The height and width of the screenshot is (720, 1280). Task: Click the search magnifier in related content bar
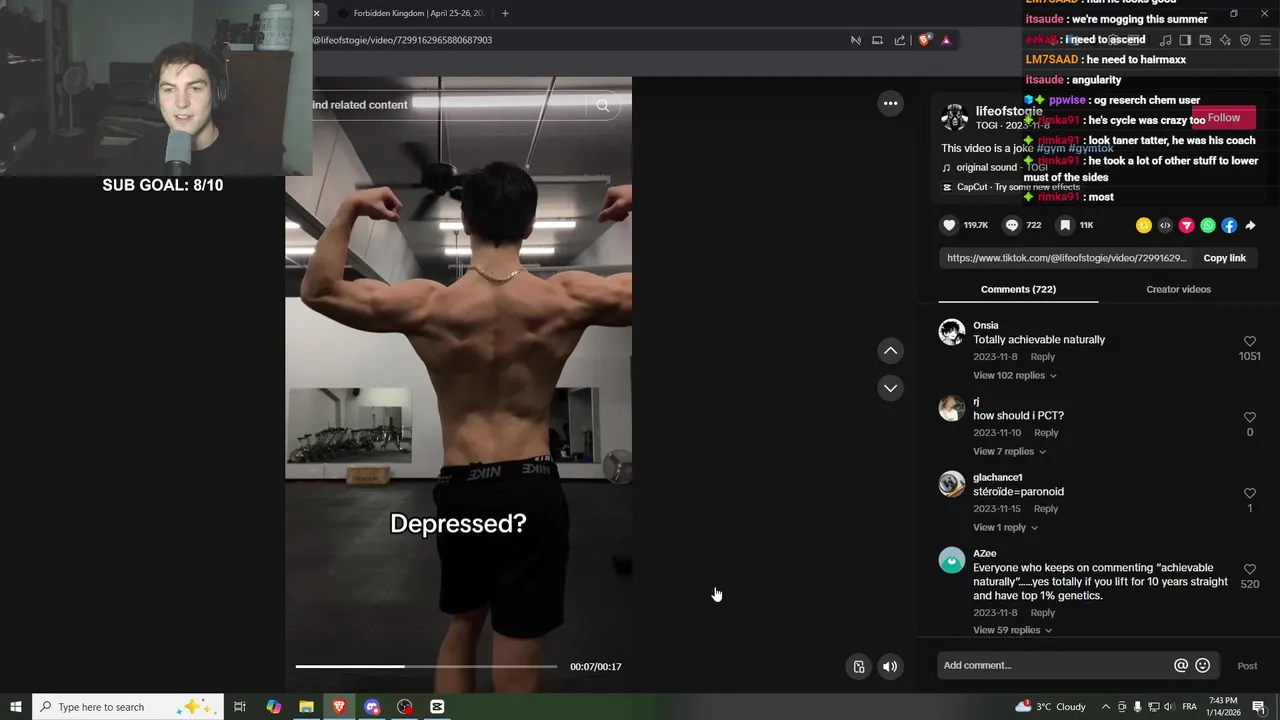[x=602, y=105]
